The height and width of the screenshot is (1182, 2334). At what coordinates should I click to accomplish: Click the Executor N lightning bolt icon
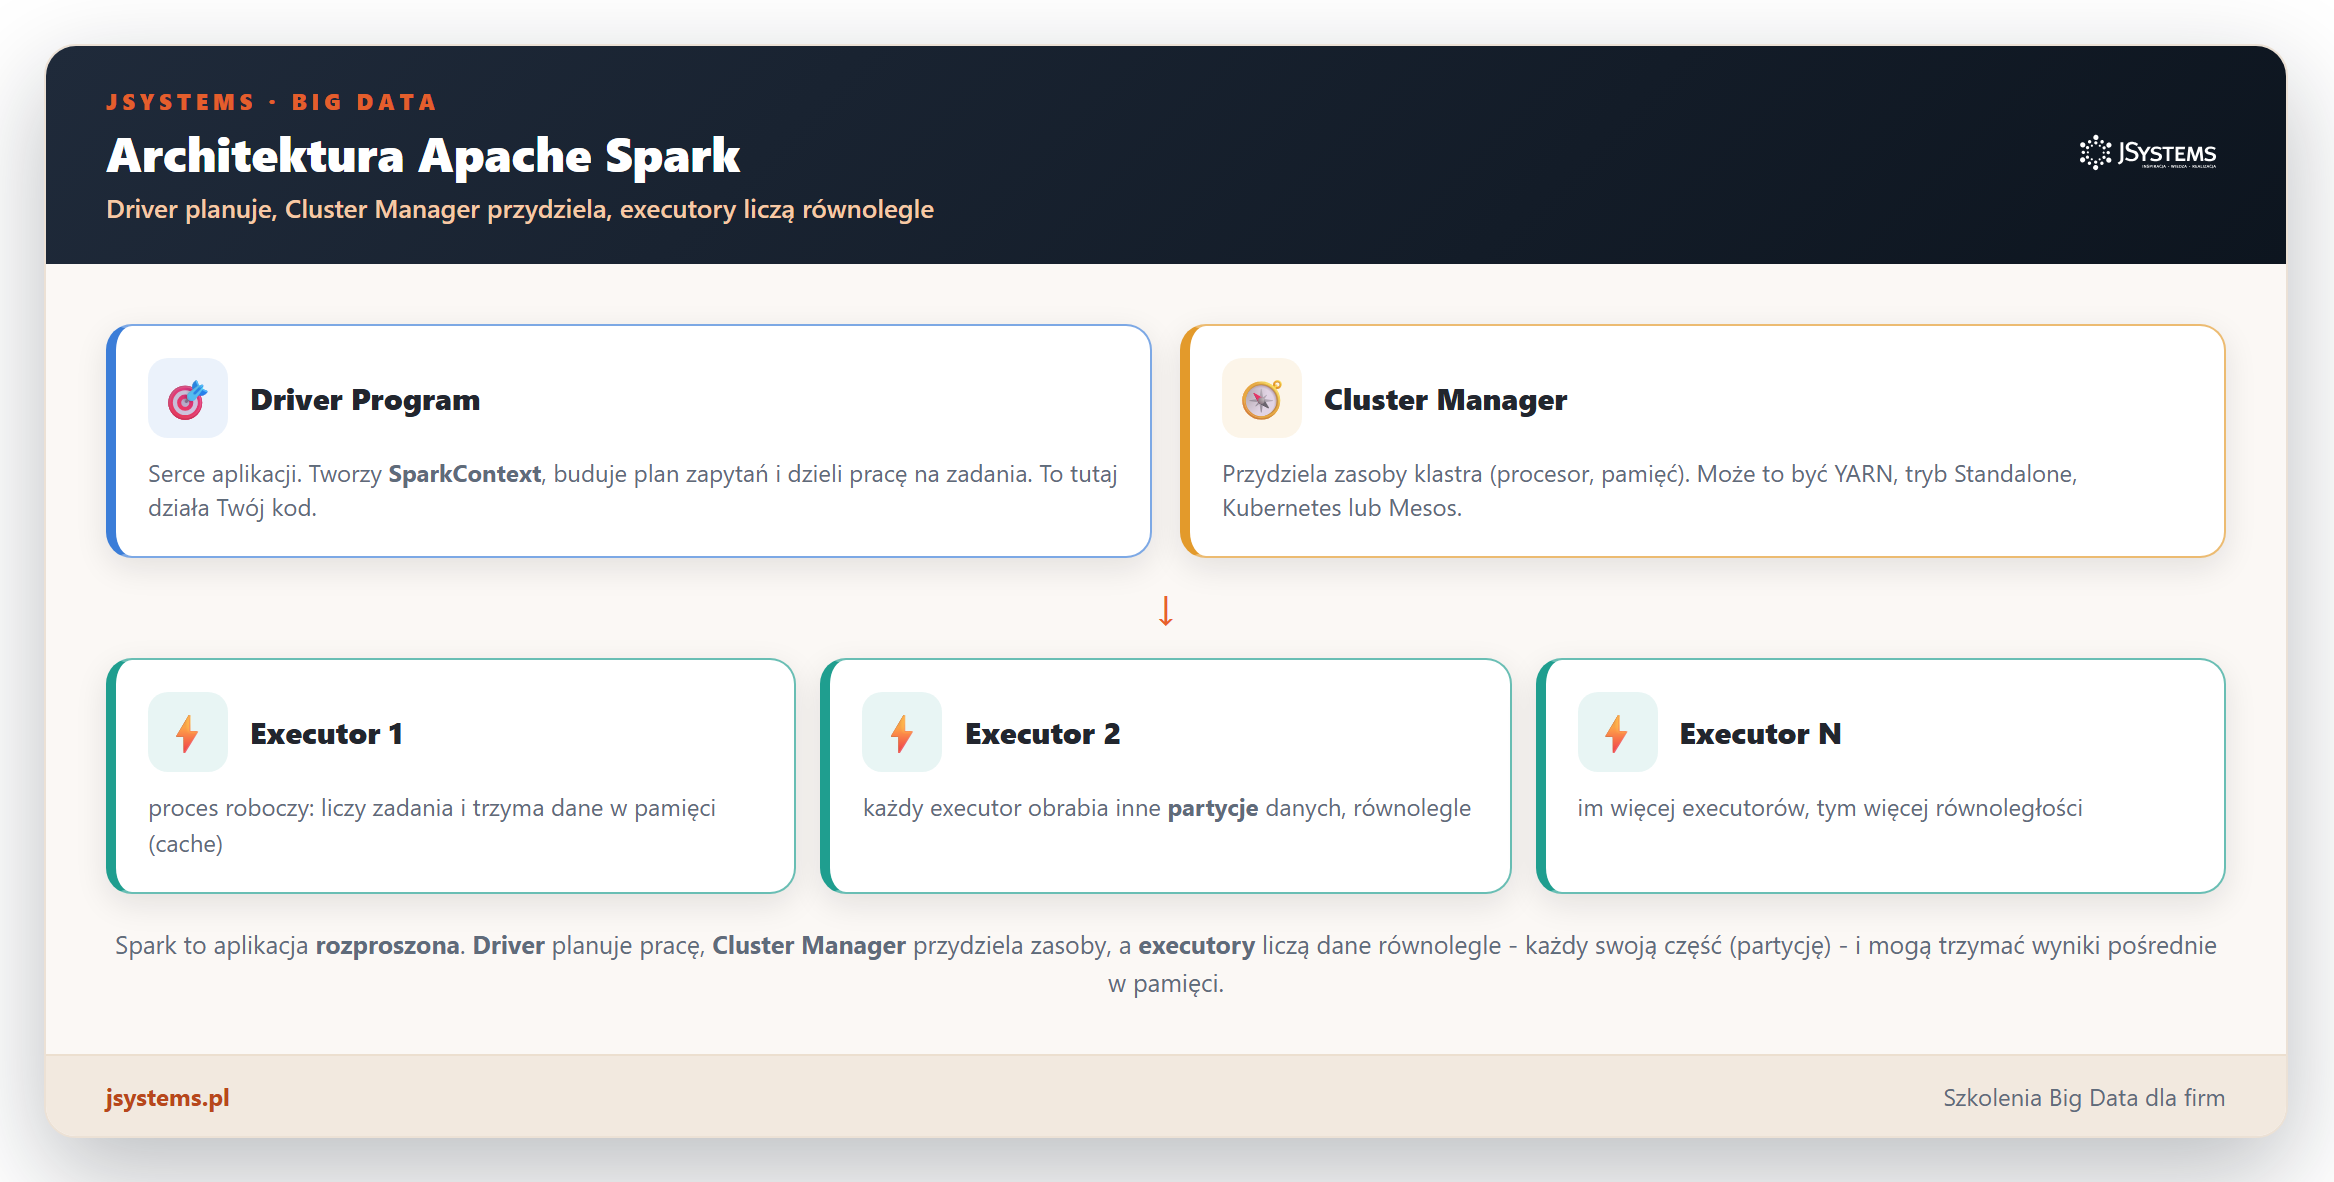[1617, 733]
